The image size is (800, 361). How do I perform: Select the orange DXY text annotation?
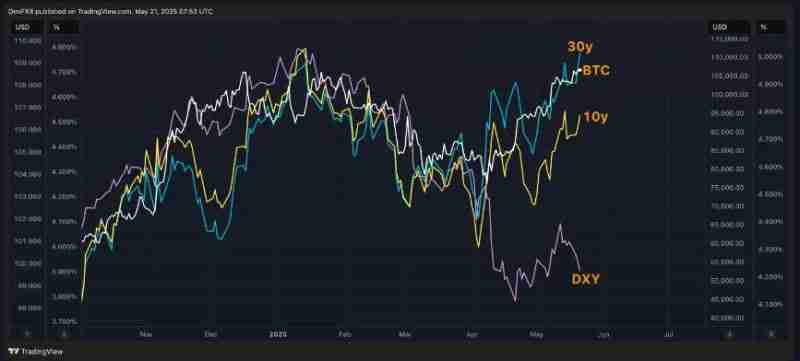[x=585, y=279]
